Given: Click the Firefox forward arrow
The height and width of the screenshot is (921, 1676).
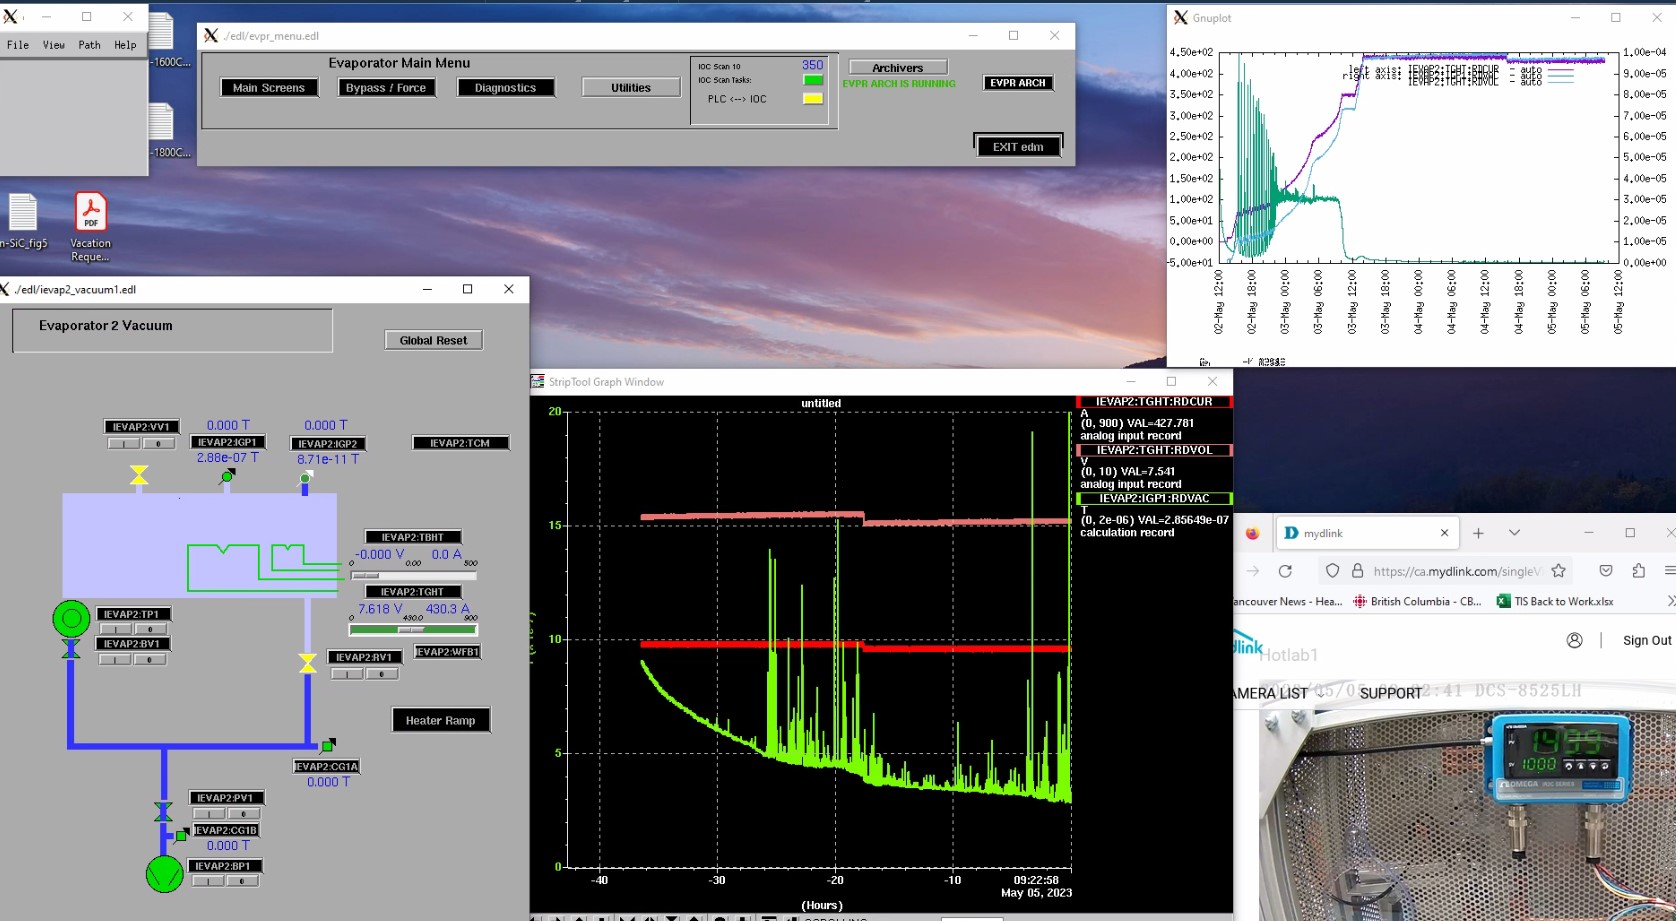Looking at the screenshot, I should point(1253,571).
